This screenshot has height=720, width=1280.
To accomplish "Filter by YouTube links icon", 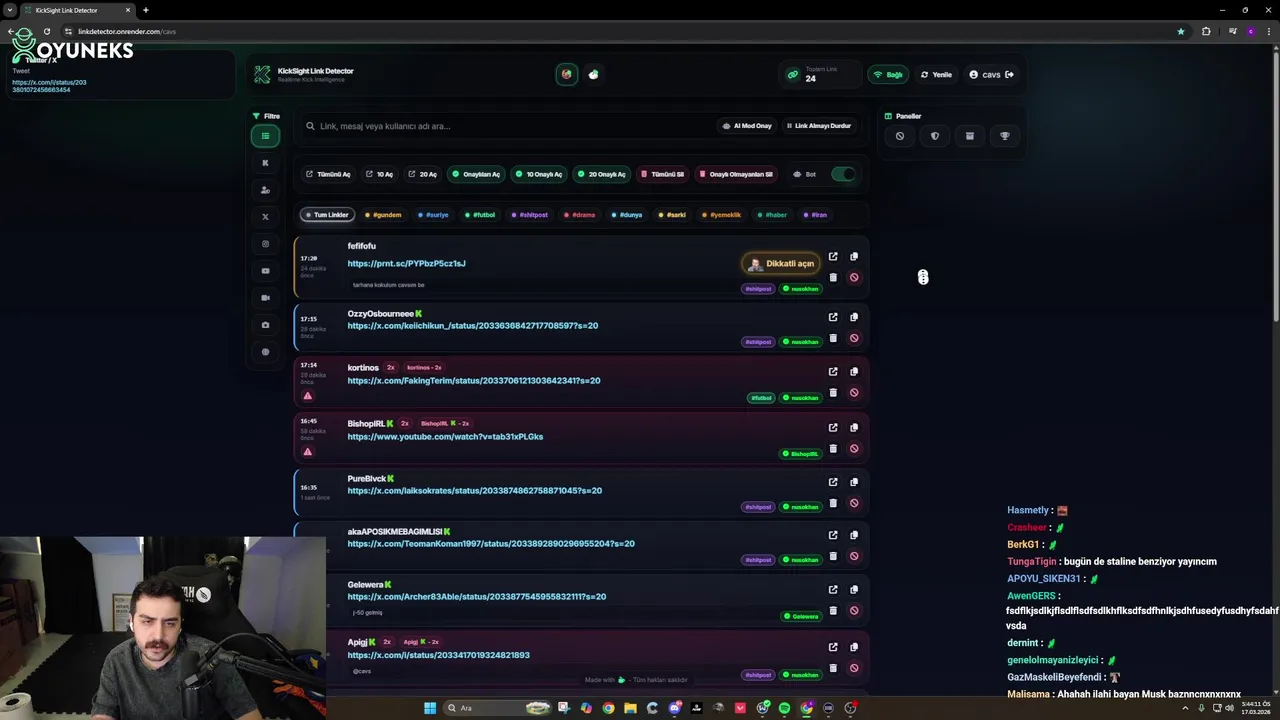I will tap(265, 271).
